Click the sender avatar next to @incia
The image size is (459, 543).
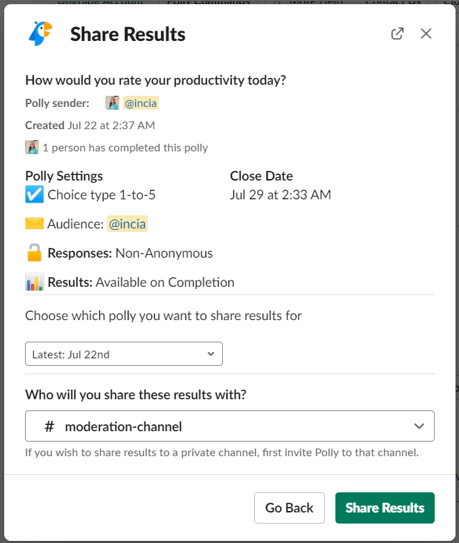[112, 103]
